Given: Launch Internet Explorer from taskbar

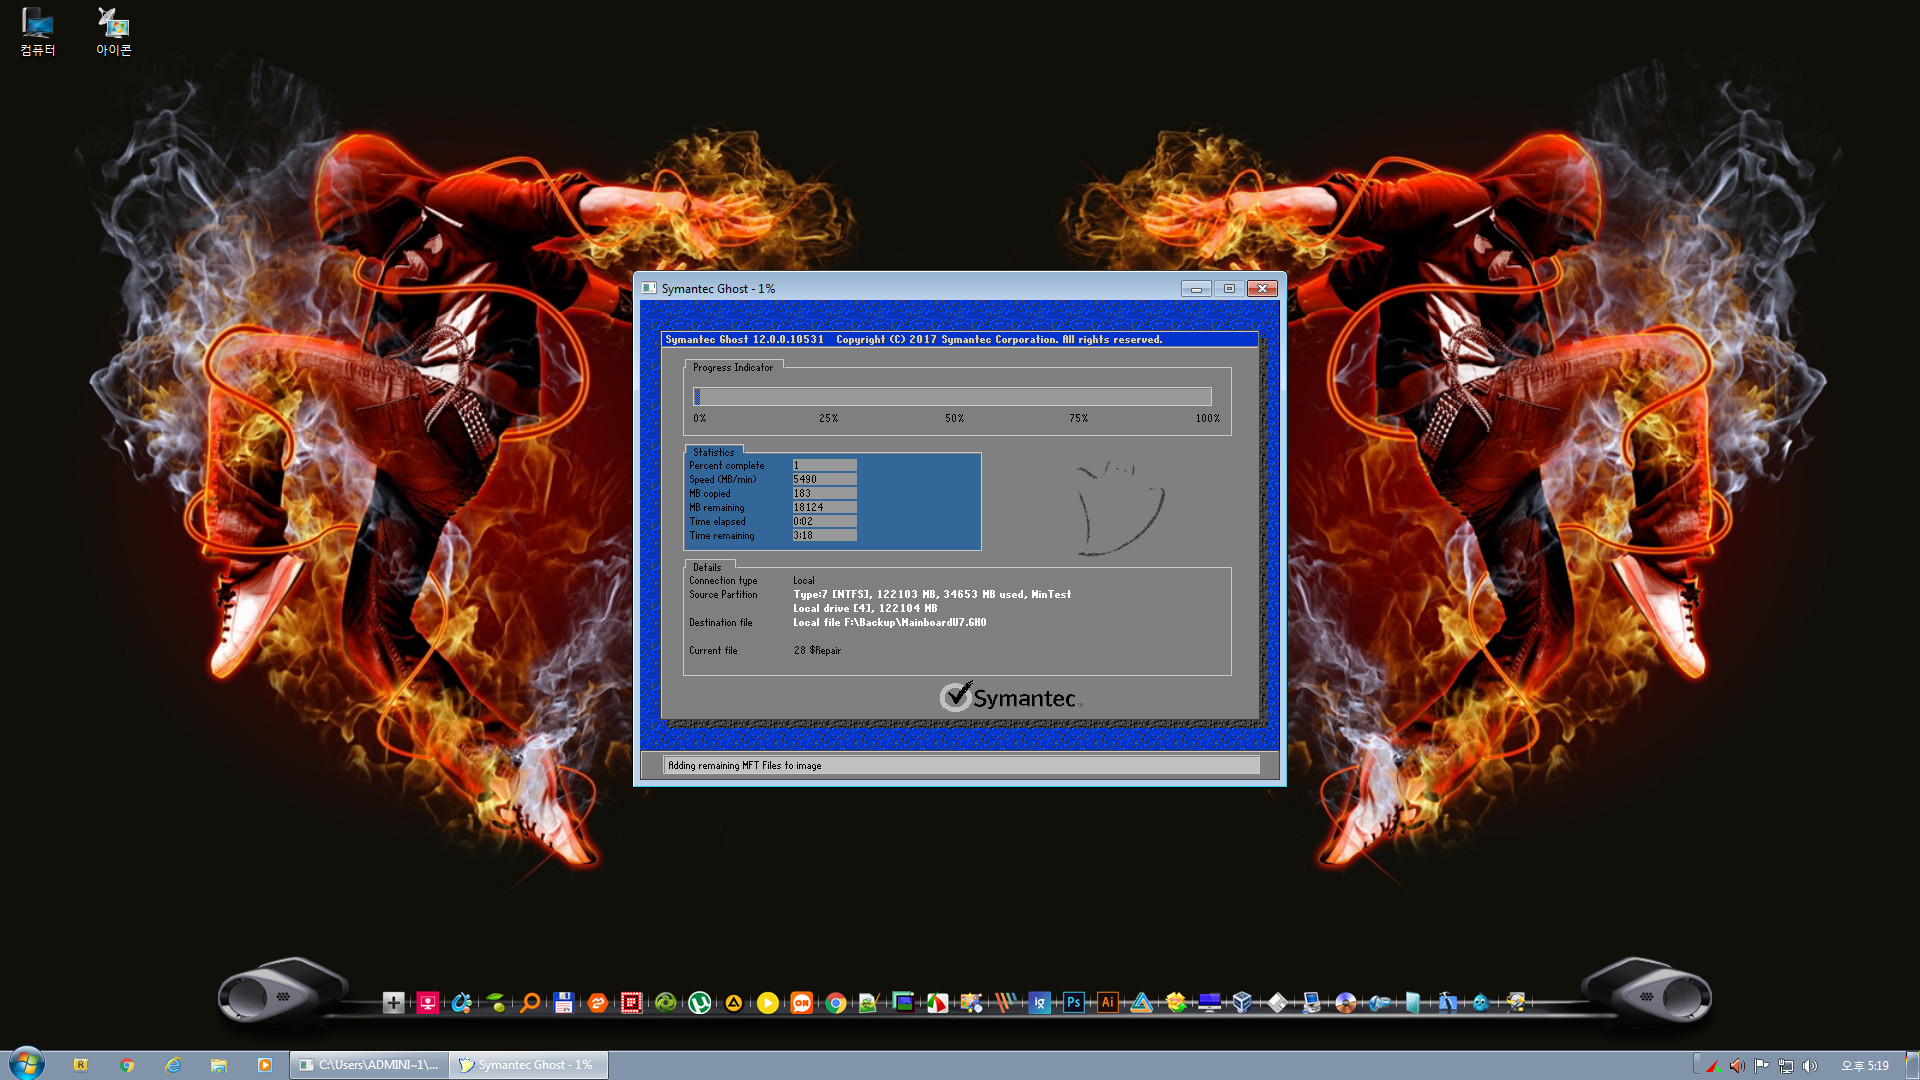Looking at the screenshot, I should click(x=173, y=1065).
